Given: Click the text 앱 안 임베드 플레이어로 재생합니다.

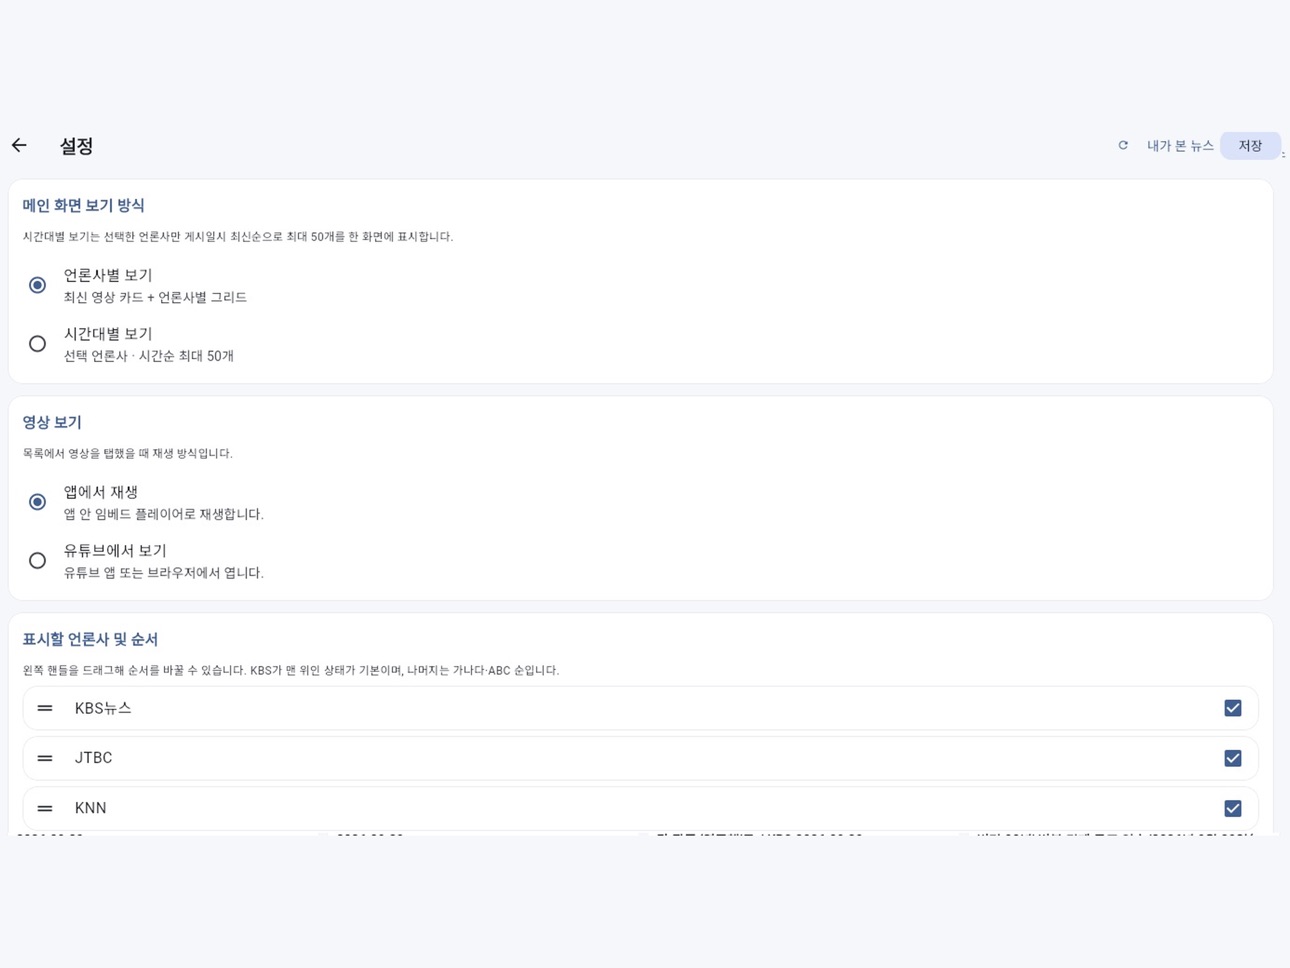Looking at the screenshot, I should 164,514.
